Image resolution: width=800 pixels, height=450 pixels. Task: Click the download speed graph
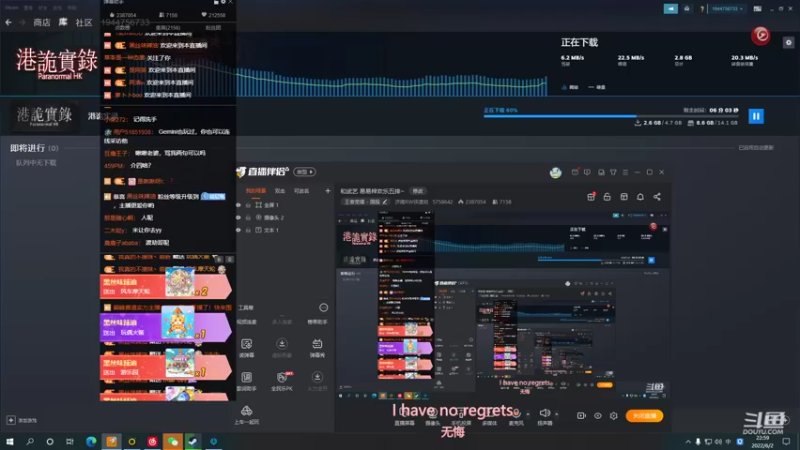391,82
